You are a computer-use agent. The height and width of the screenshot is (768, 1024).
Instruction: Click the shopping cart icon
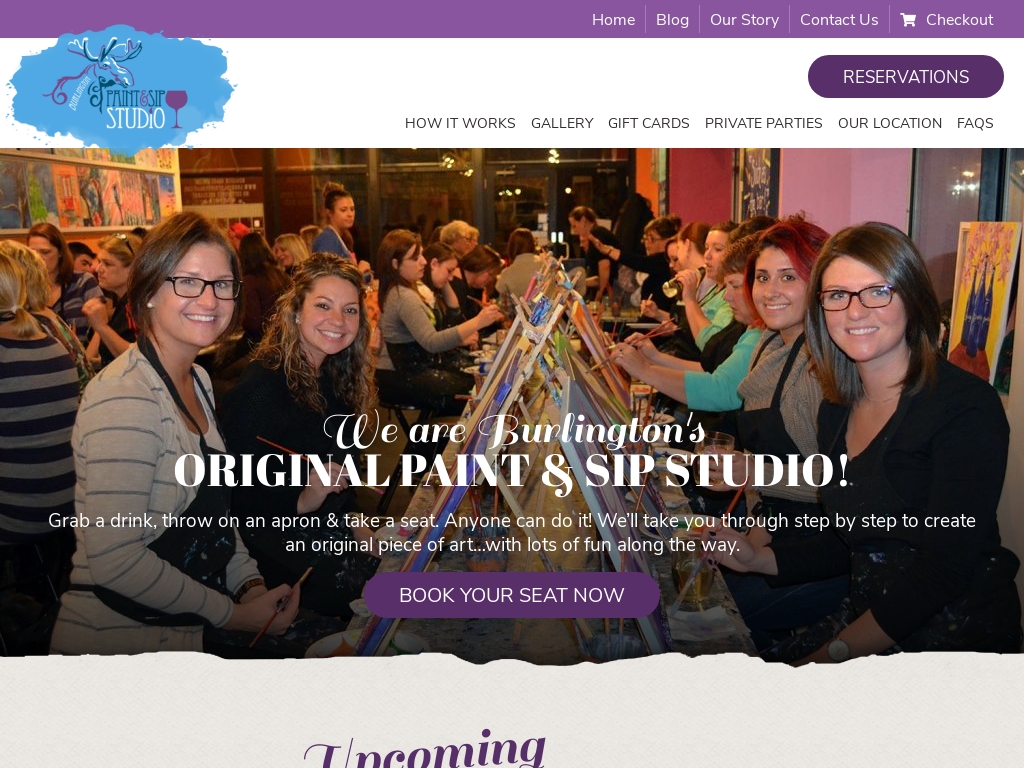coord(908,20)
